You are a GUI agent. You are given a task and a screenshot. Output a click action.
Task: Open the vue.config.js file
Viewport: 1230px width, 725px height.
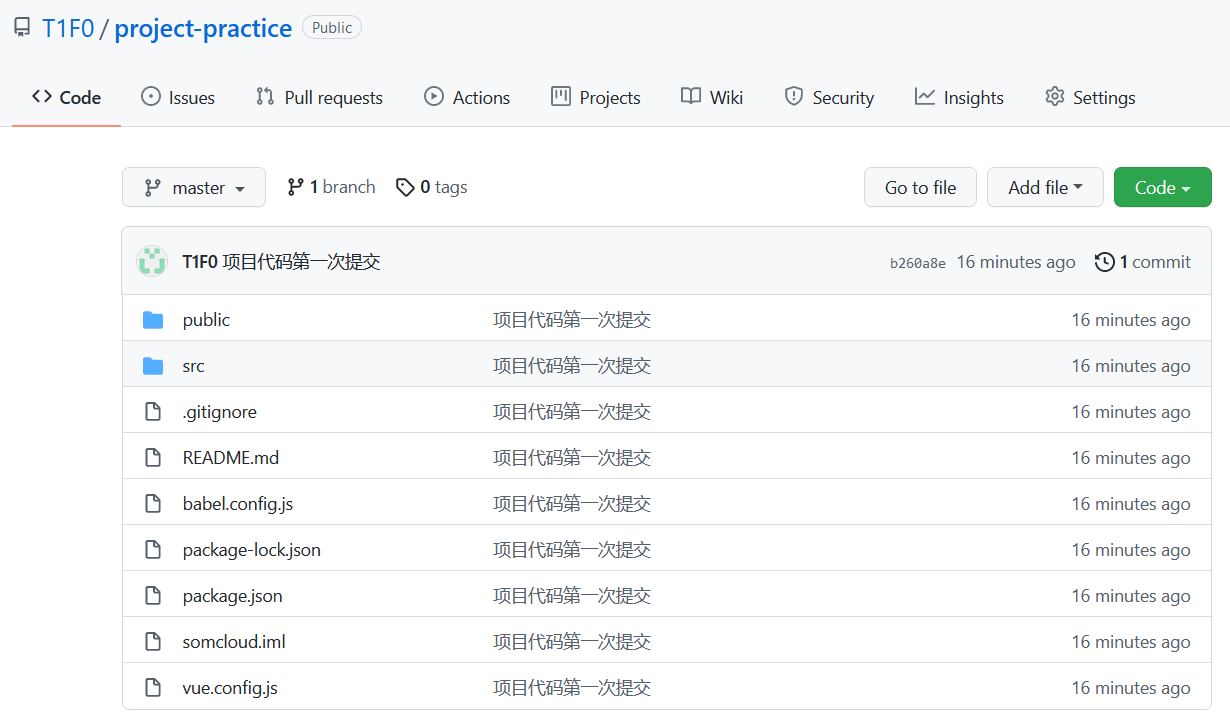[230, 688]
